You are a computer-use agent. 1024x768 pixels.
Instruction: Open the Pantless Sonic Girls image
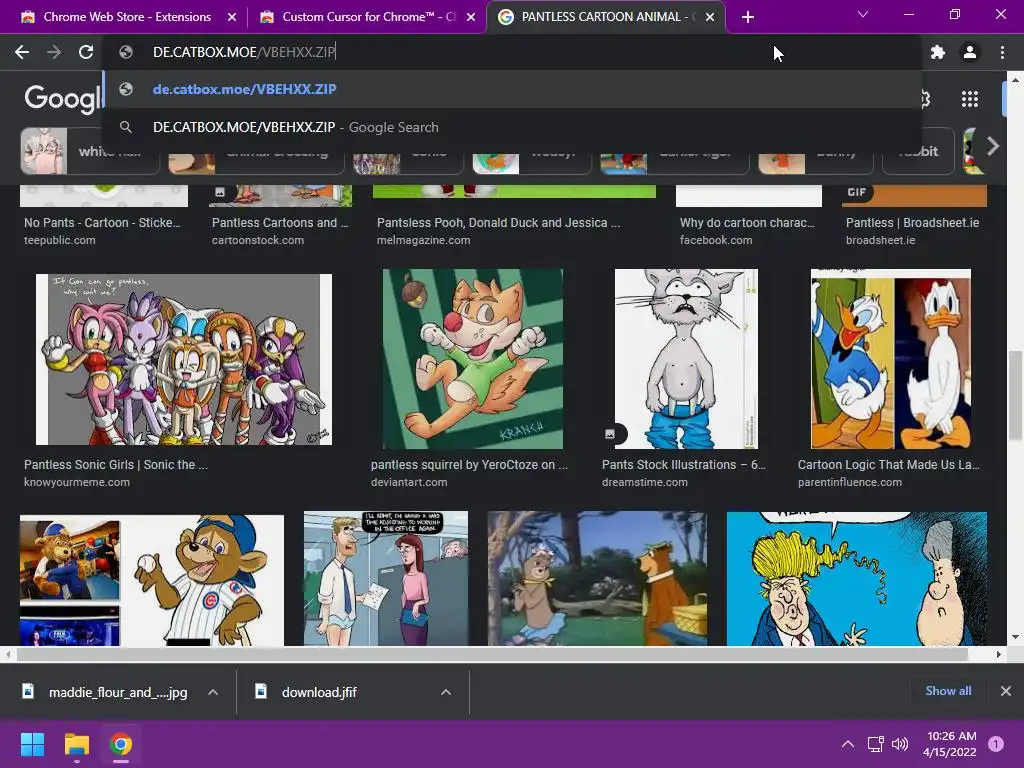[184, 359]
